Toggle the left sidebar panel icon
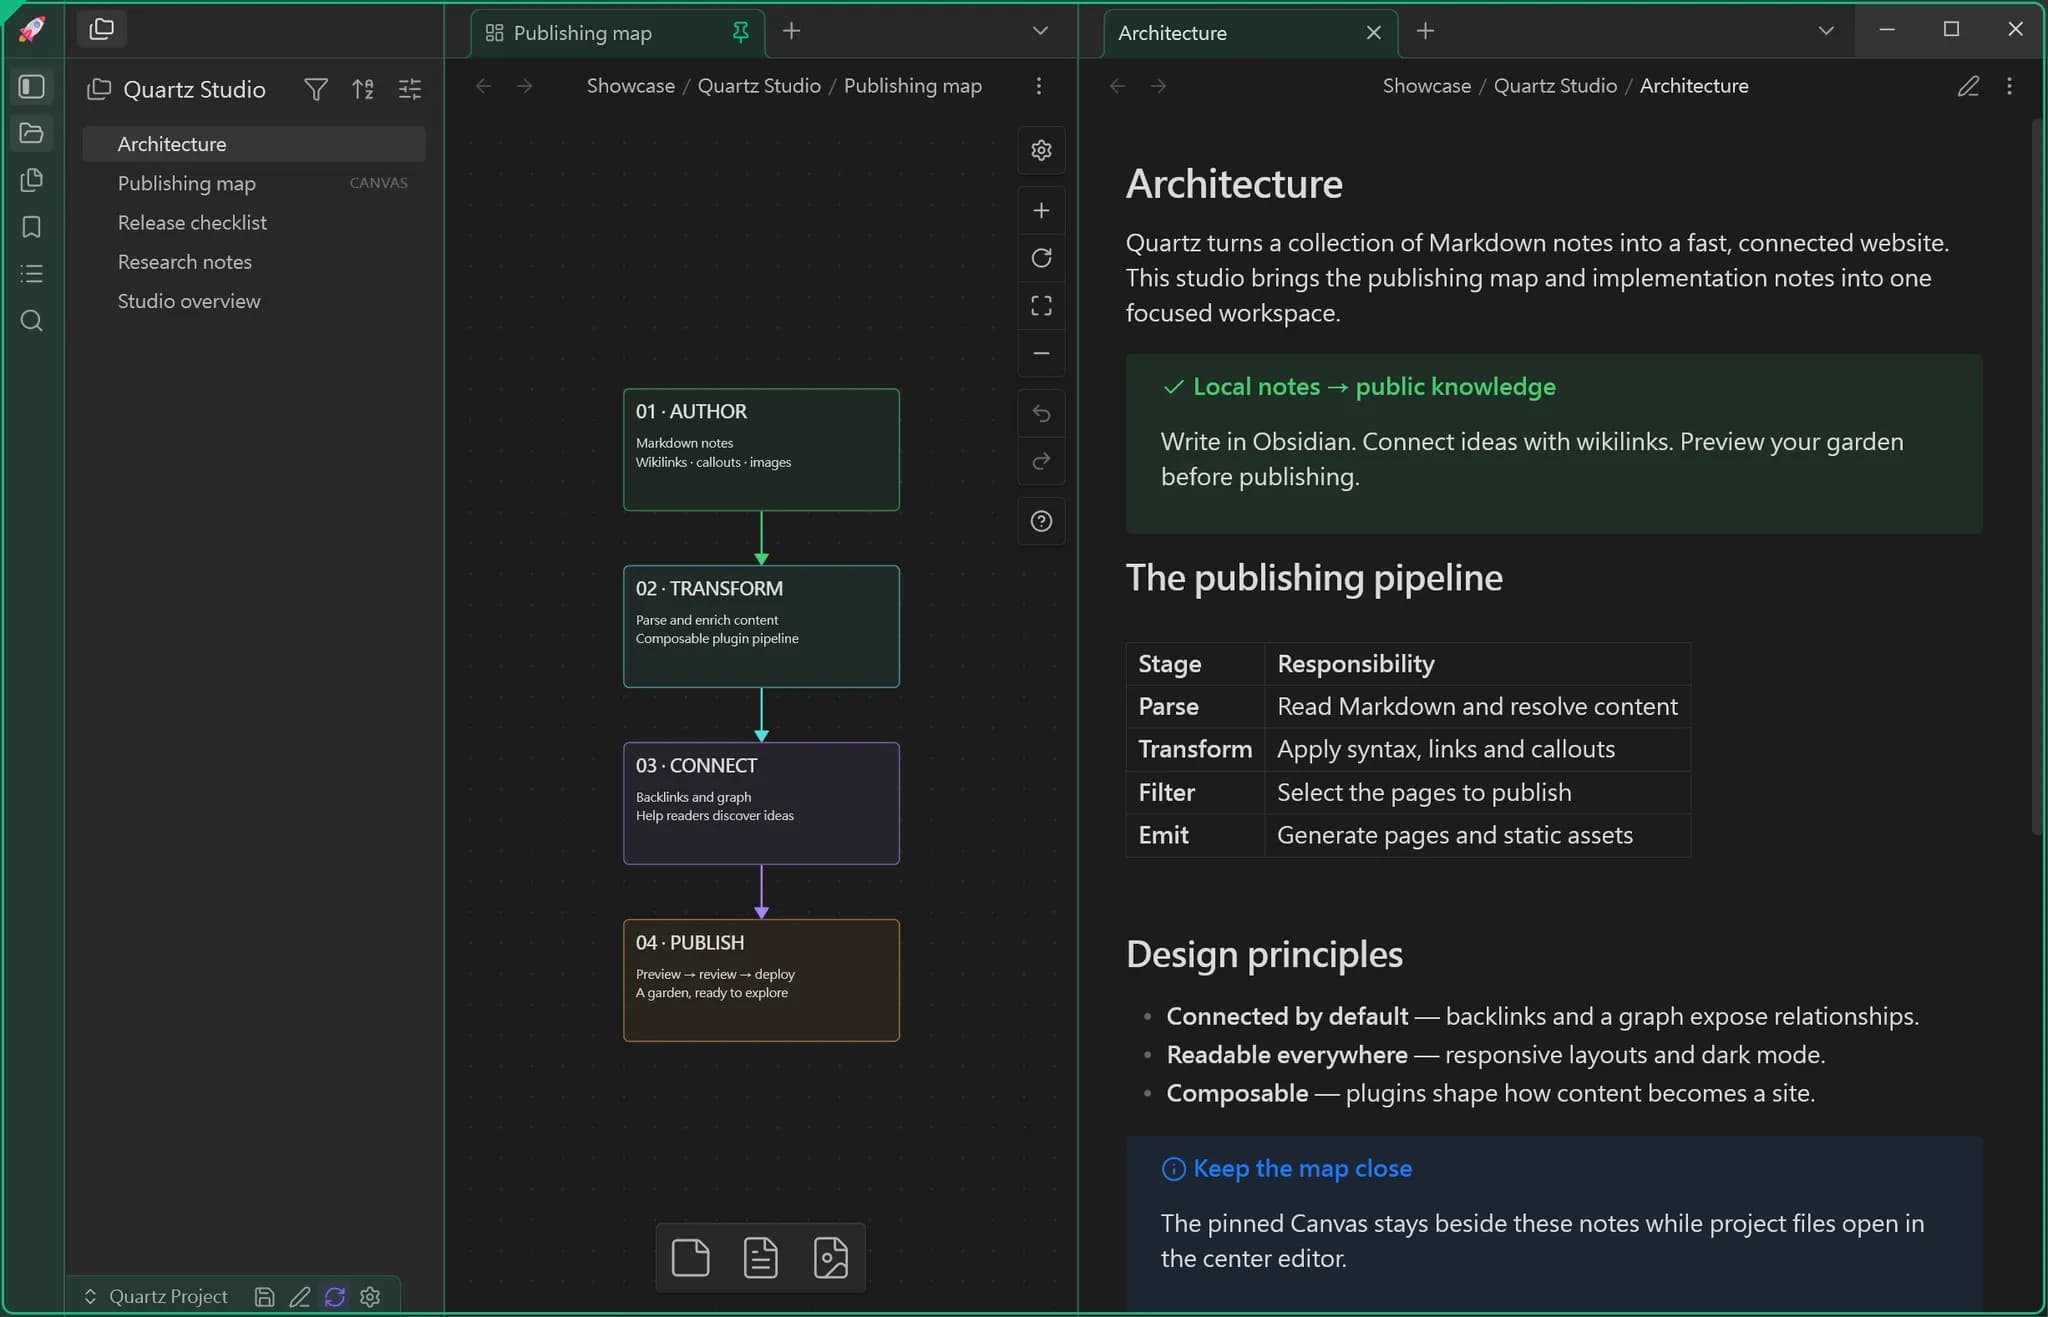This screenshot has width=2048, height=1317. (x=32, y=87)
